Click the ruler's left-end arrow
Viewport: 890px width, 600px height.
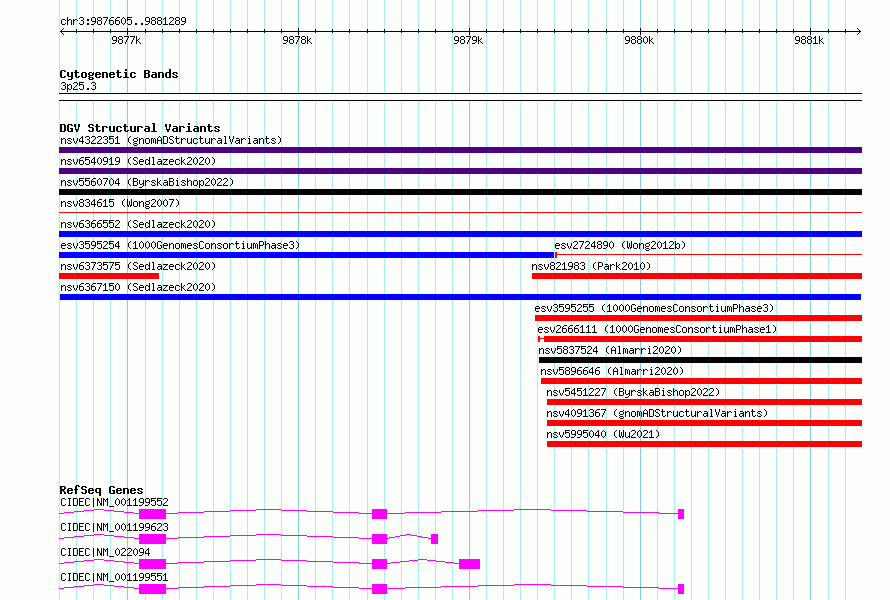[x=62, y=31]
